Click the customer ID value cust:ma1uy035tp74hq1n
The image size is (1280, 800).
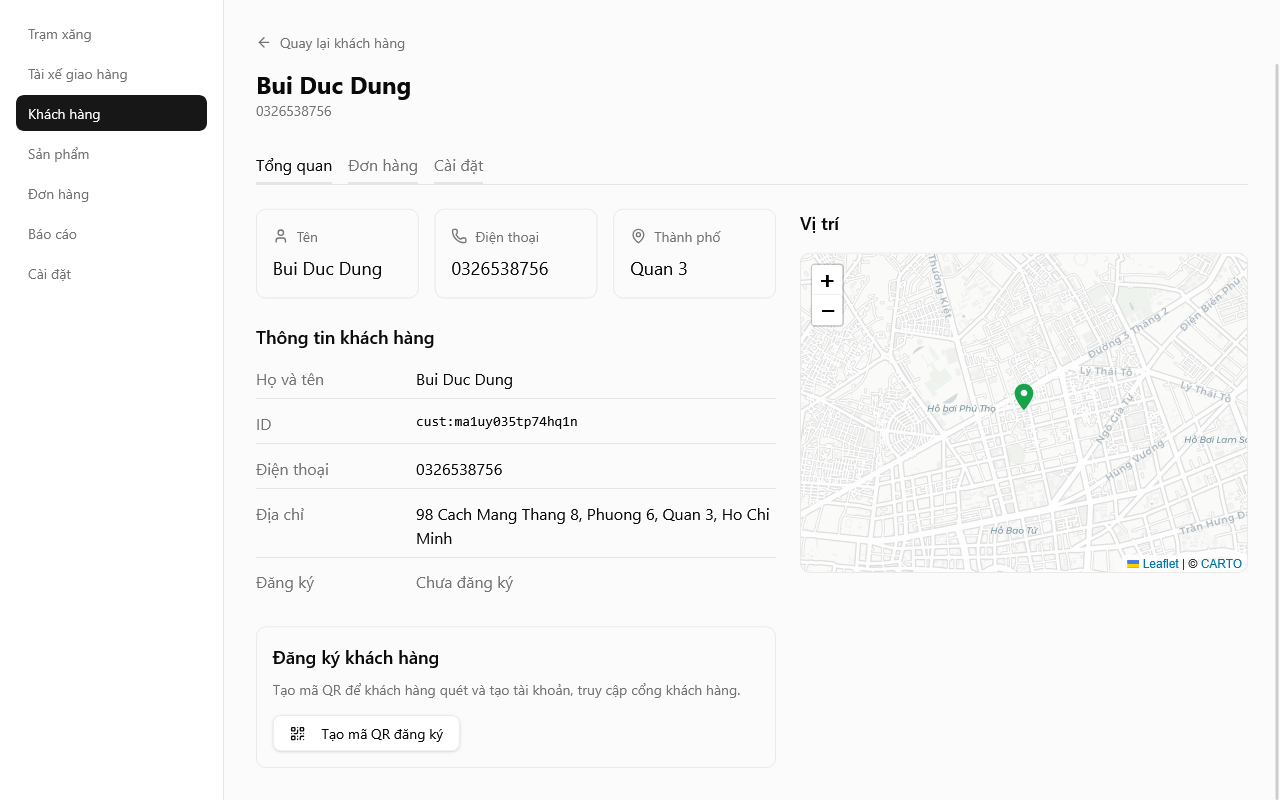click(496, 421)
